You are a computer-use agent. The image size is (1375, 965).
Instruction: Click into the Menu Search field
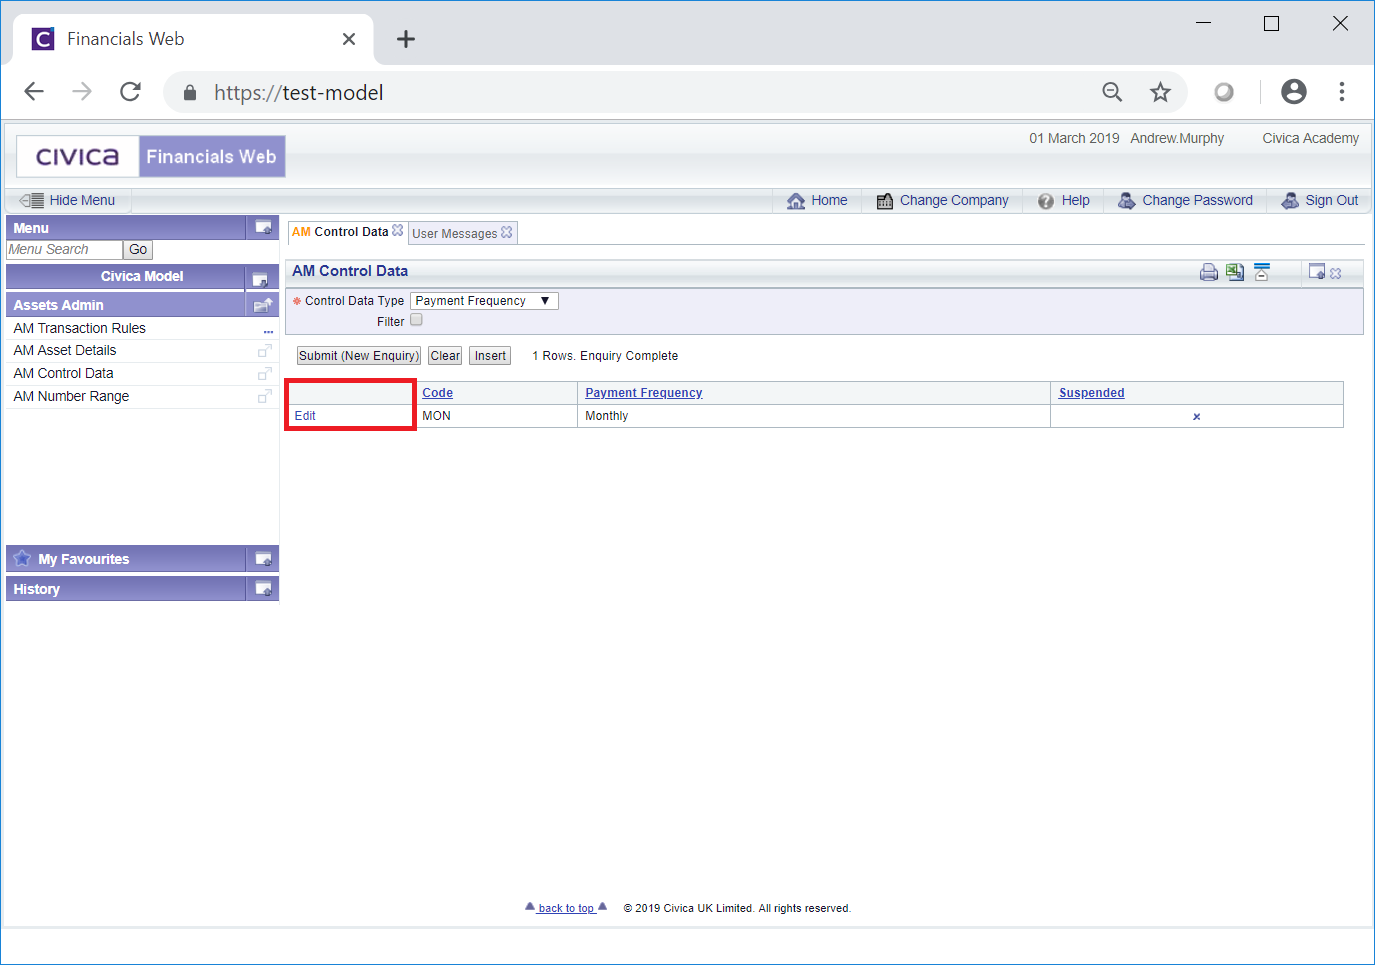[64, 250]
